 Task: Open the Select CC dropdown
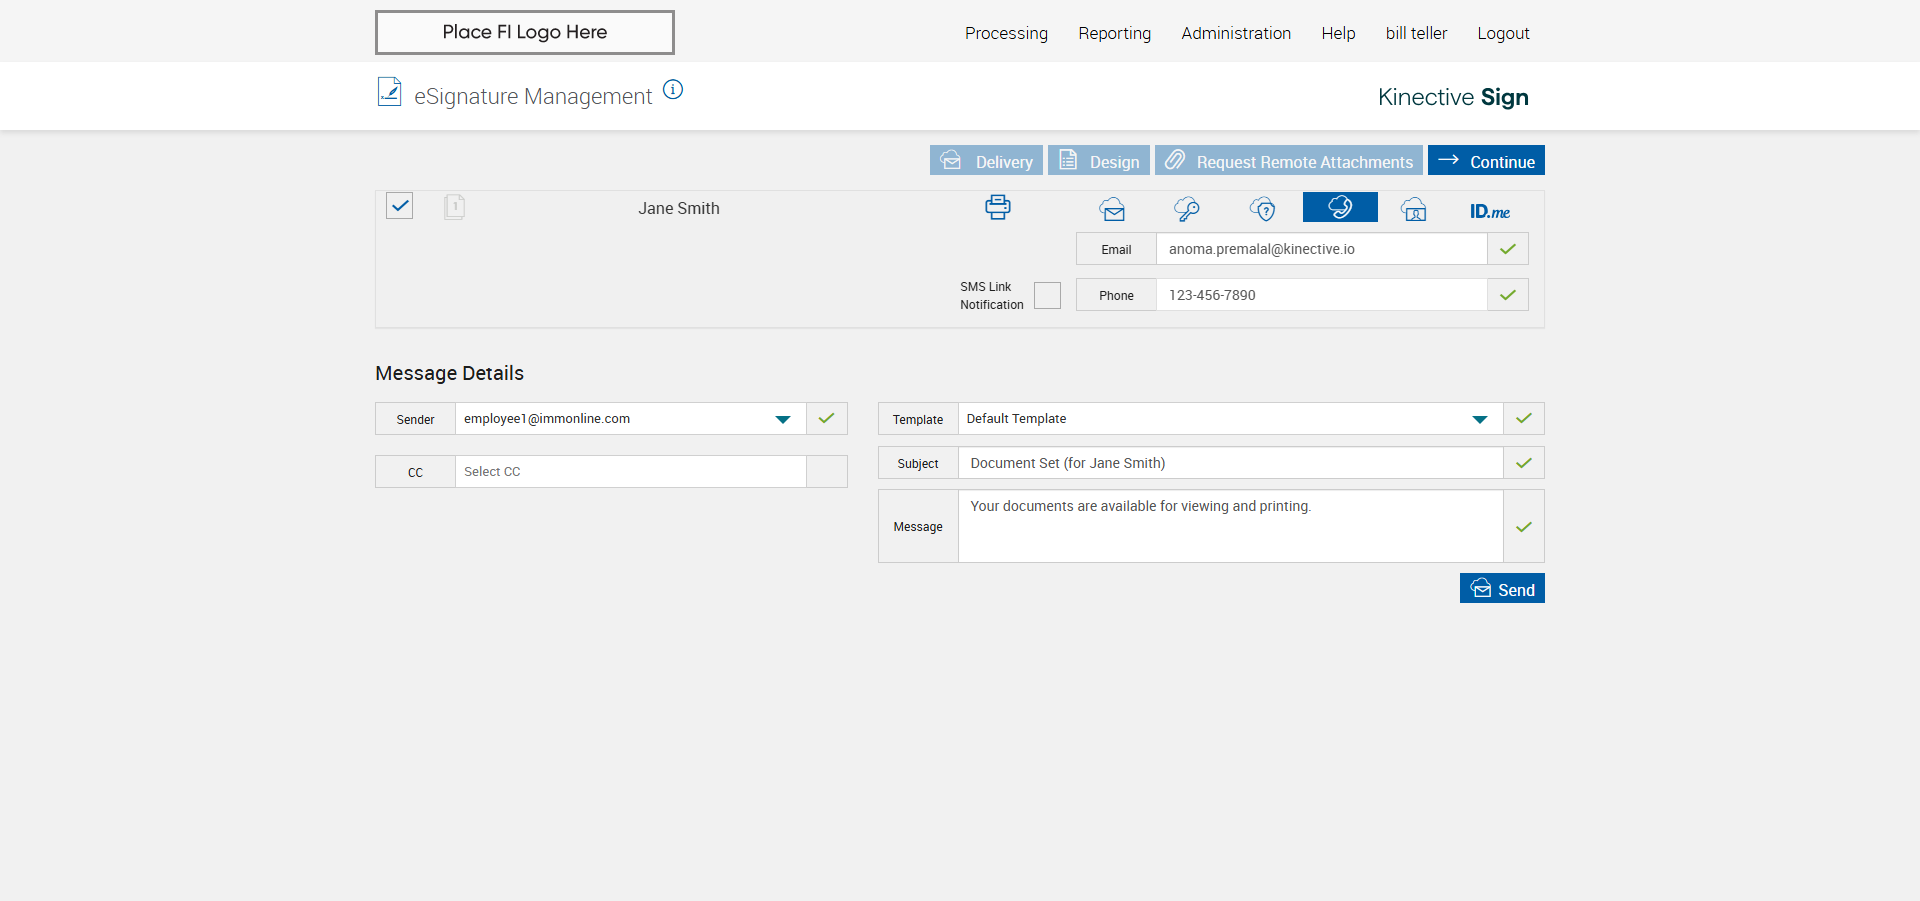point(630,472)
